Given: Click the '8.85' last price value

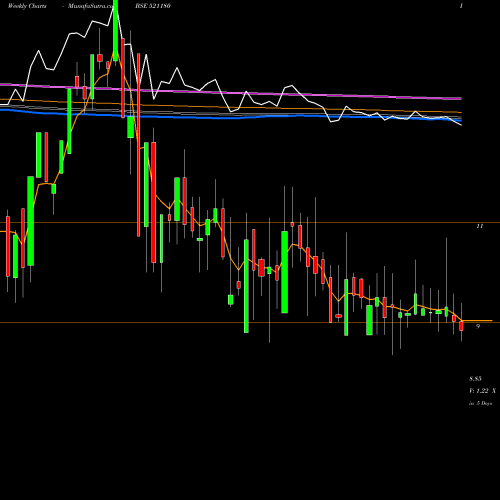Looking at the screenshot, I should click(475, 379).
